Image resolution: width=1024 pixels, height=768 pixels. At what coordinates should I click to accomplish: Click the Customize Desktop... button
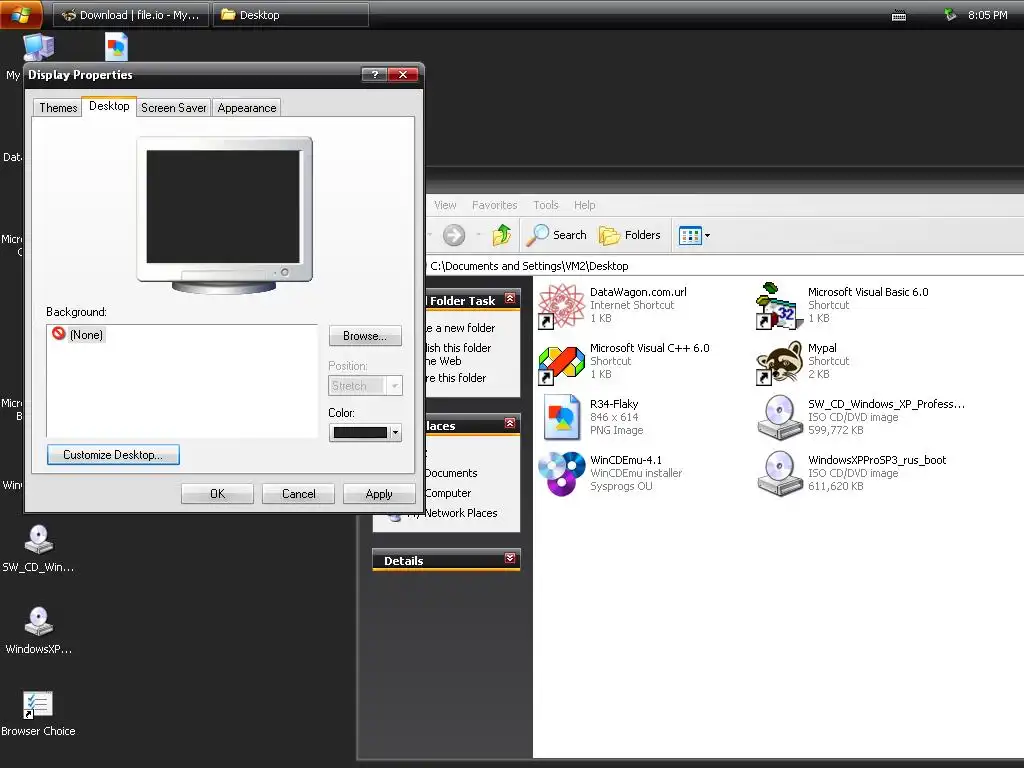113,455
